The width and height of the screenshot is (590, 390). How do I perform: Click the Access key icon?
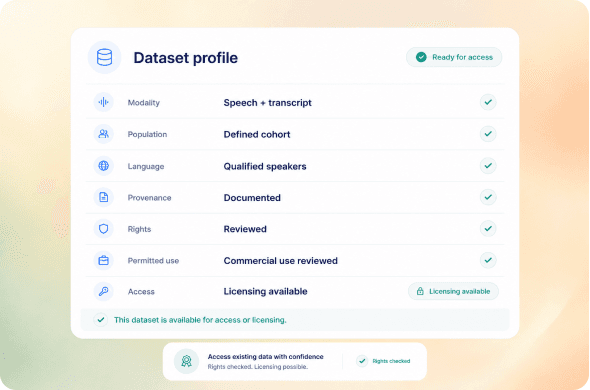point(103,291)
